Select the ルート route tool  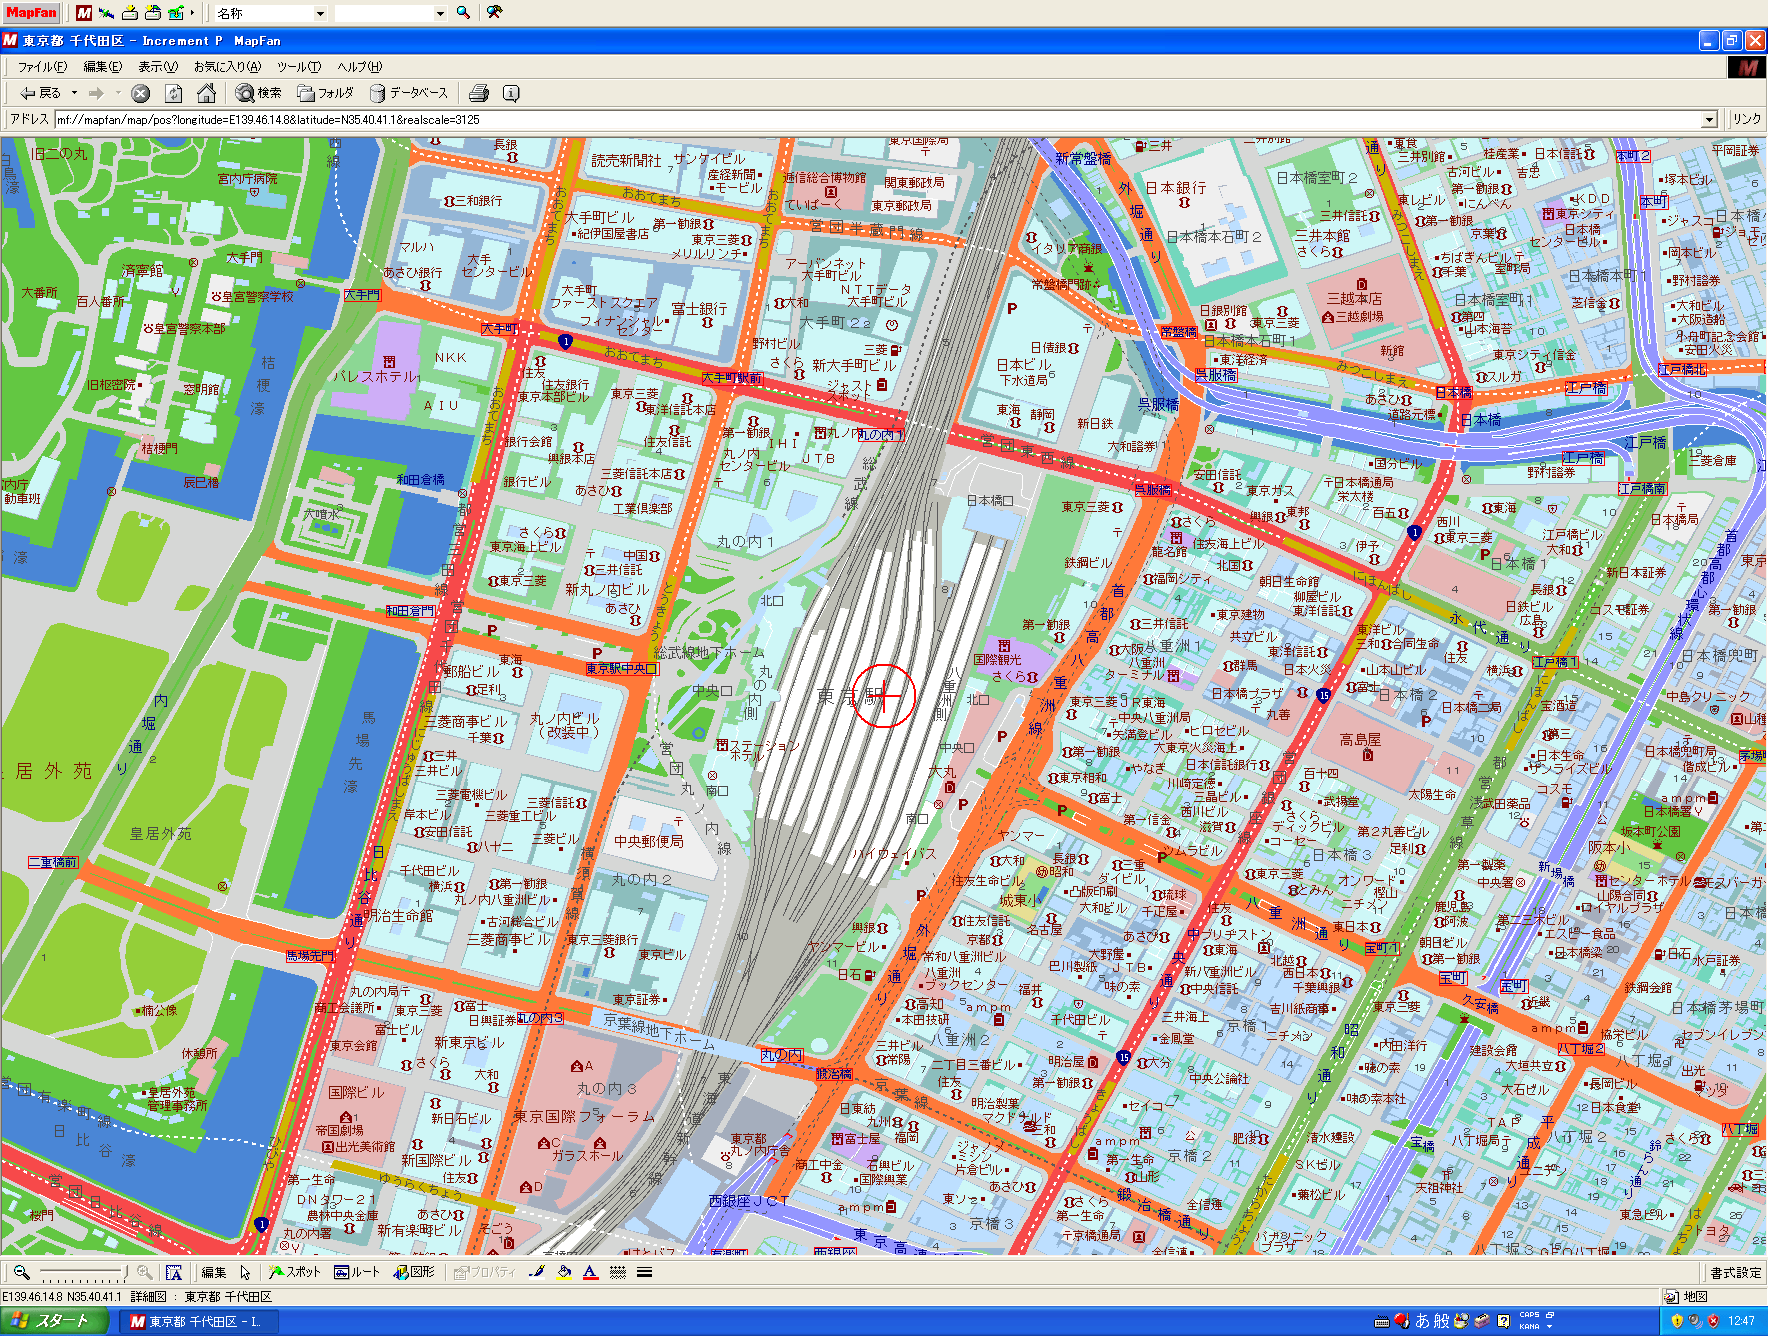(x=357, y=1272)
